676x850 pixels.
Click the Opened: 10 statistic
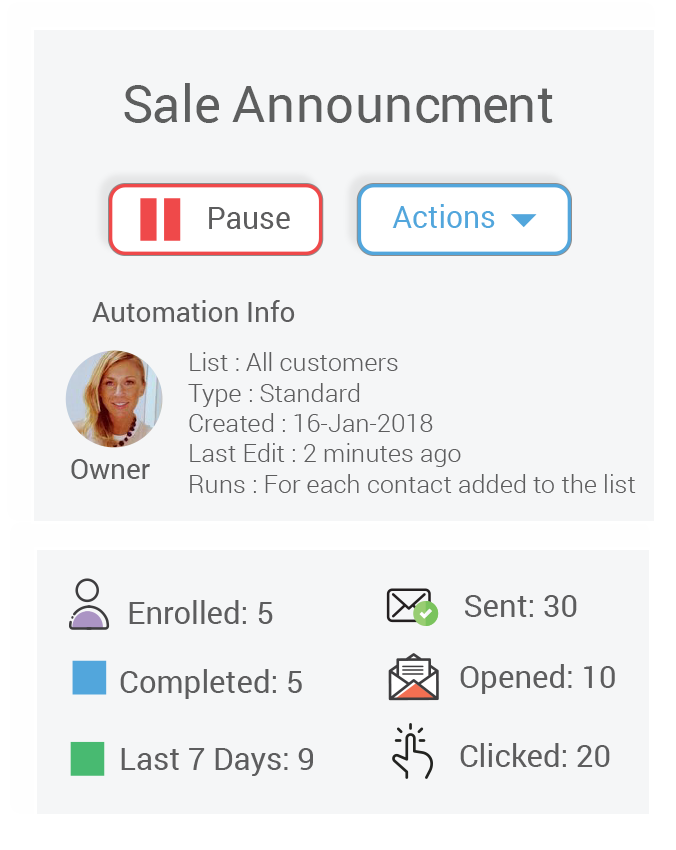[x=538, y=677]
